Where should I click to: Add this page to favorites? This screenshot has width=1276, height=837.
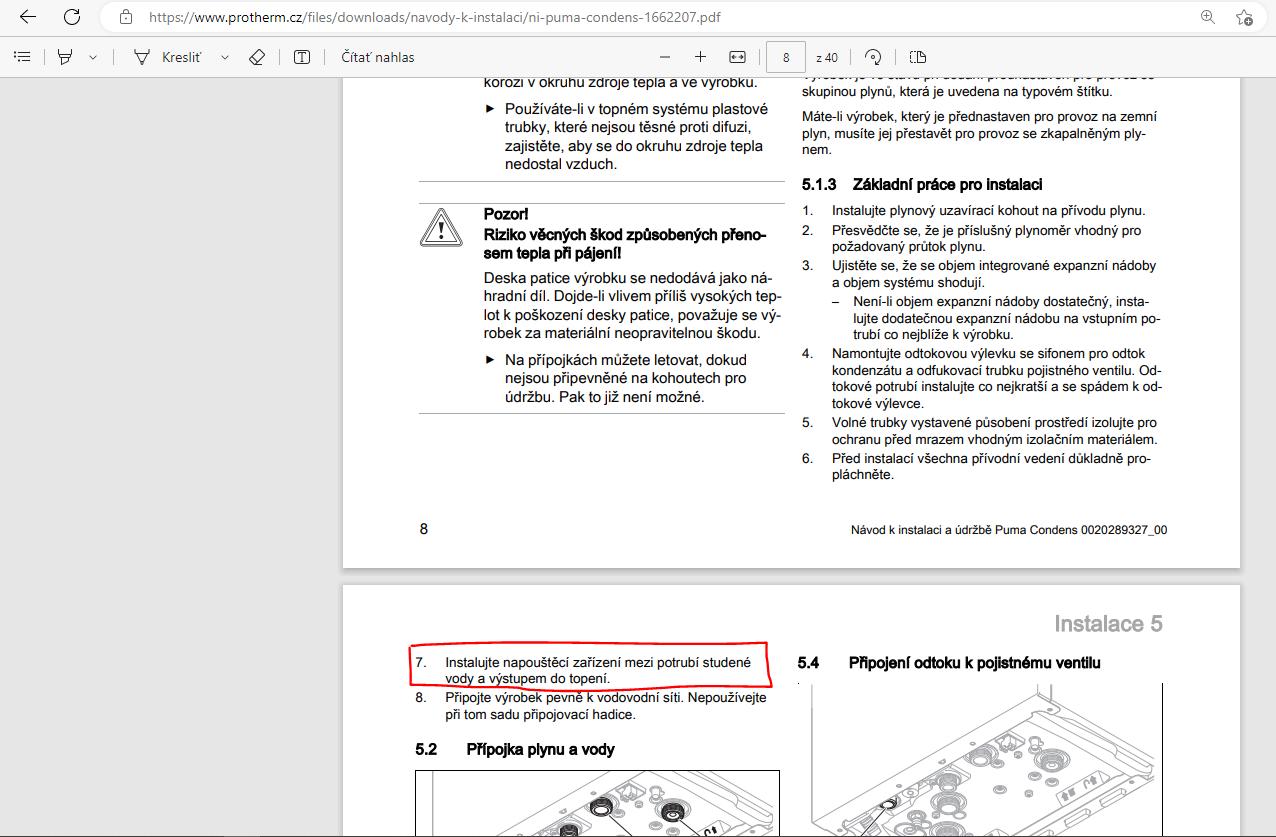[1244, 17]
